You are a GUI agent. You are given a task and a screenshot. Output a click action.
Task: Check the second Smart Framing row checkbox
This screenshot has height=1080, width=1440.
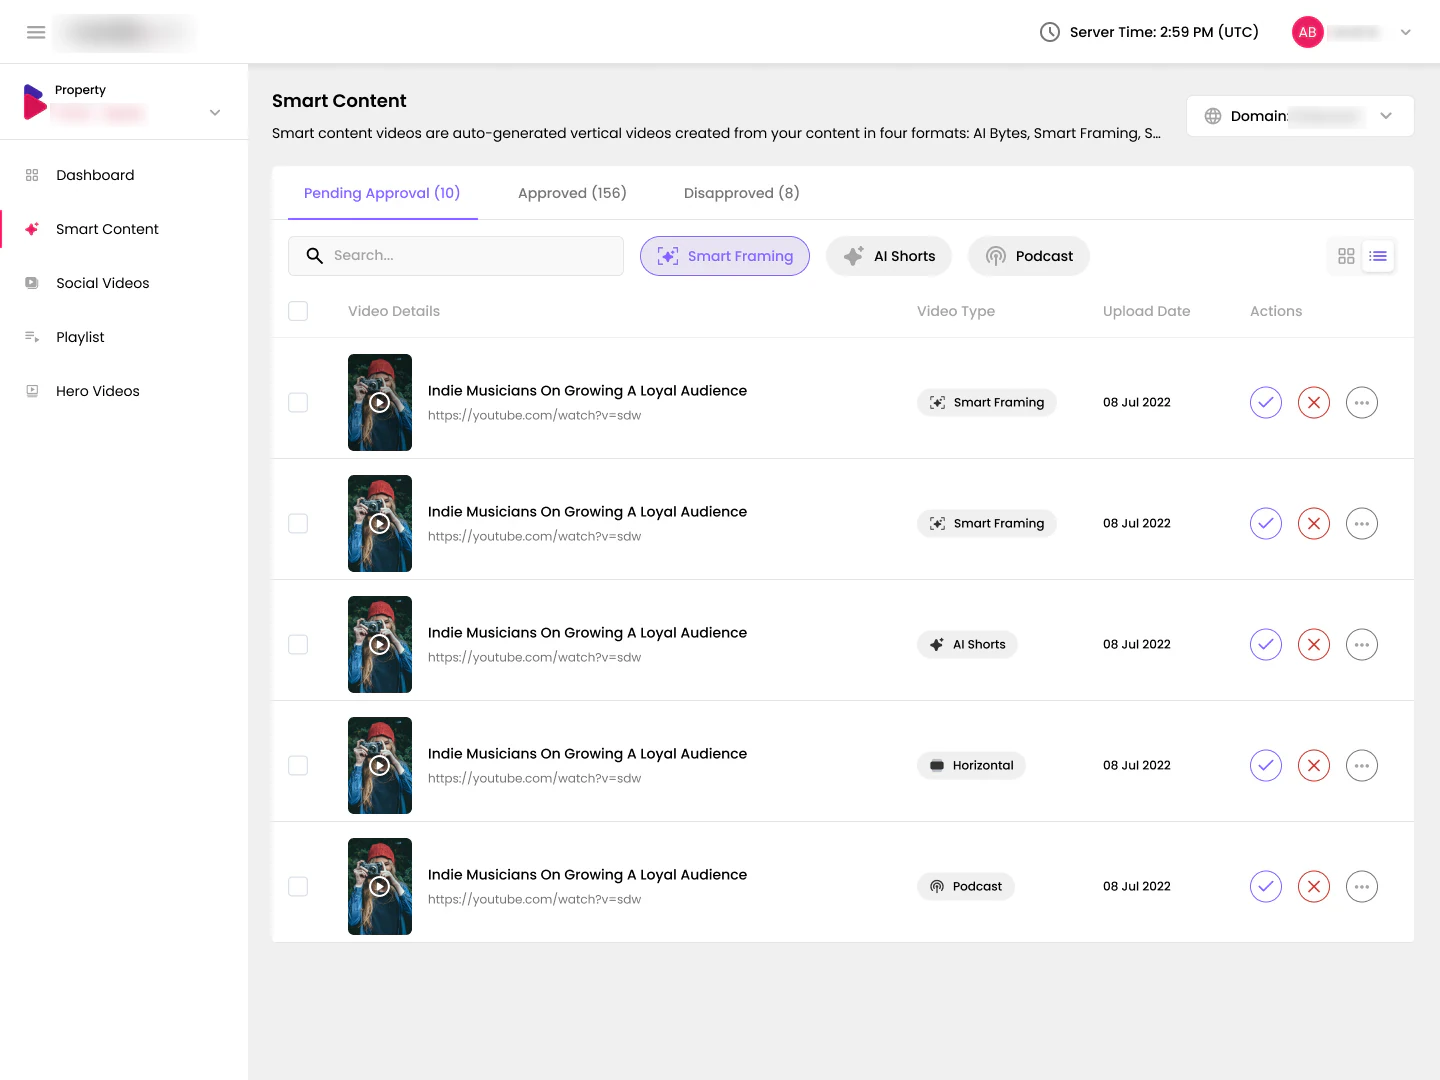point(298,523)
